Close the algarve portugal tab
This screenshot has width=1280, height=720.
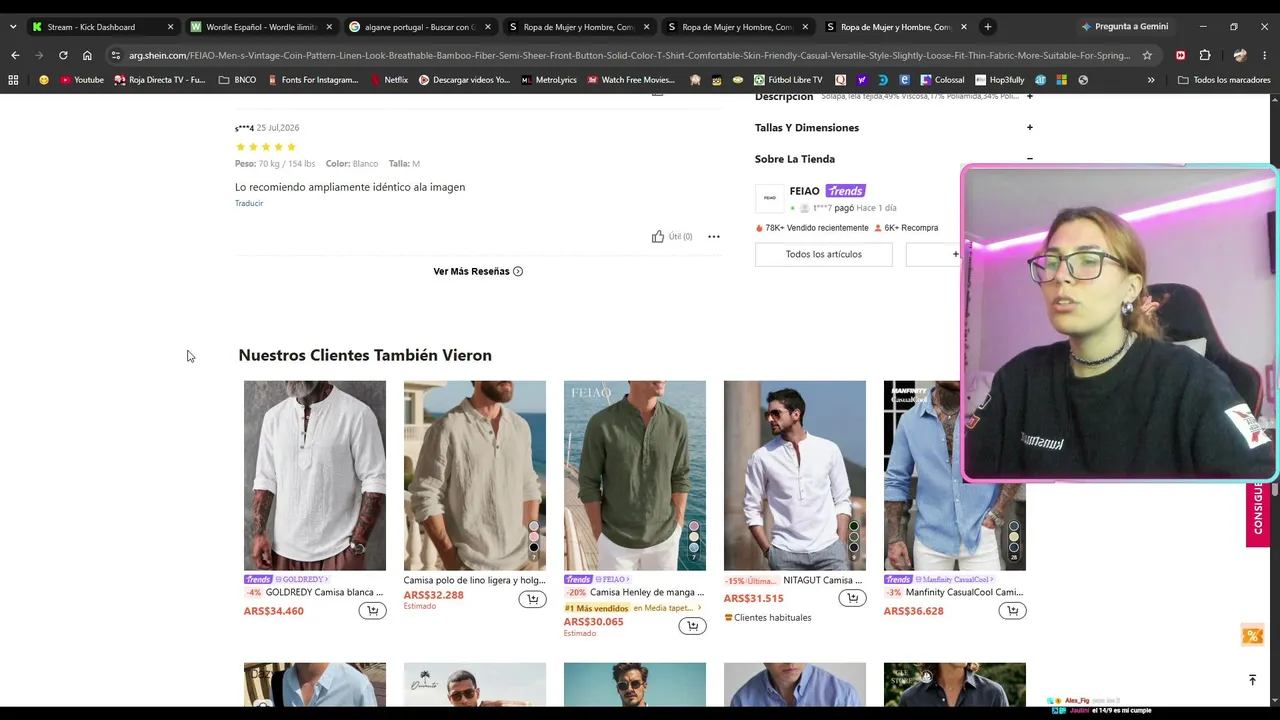click(x=487, y=27)
